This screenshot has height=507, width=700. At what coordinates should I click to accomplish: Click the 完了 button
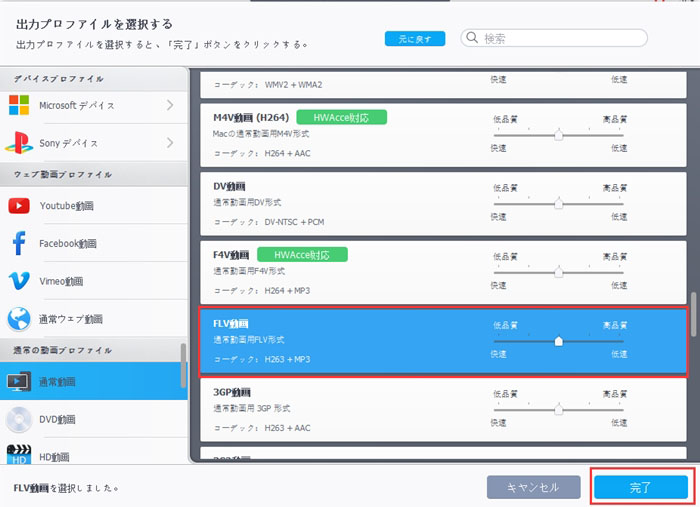[x=640, y=487]
